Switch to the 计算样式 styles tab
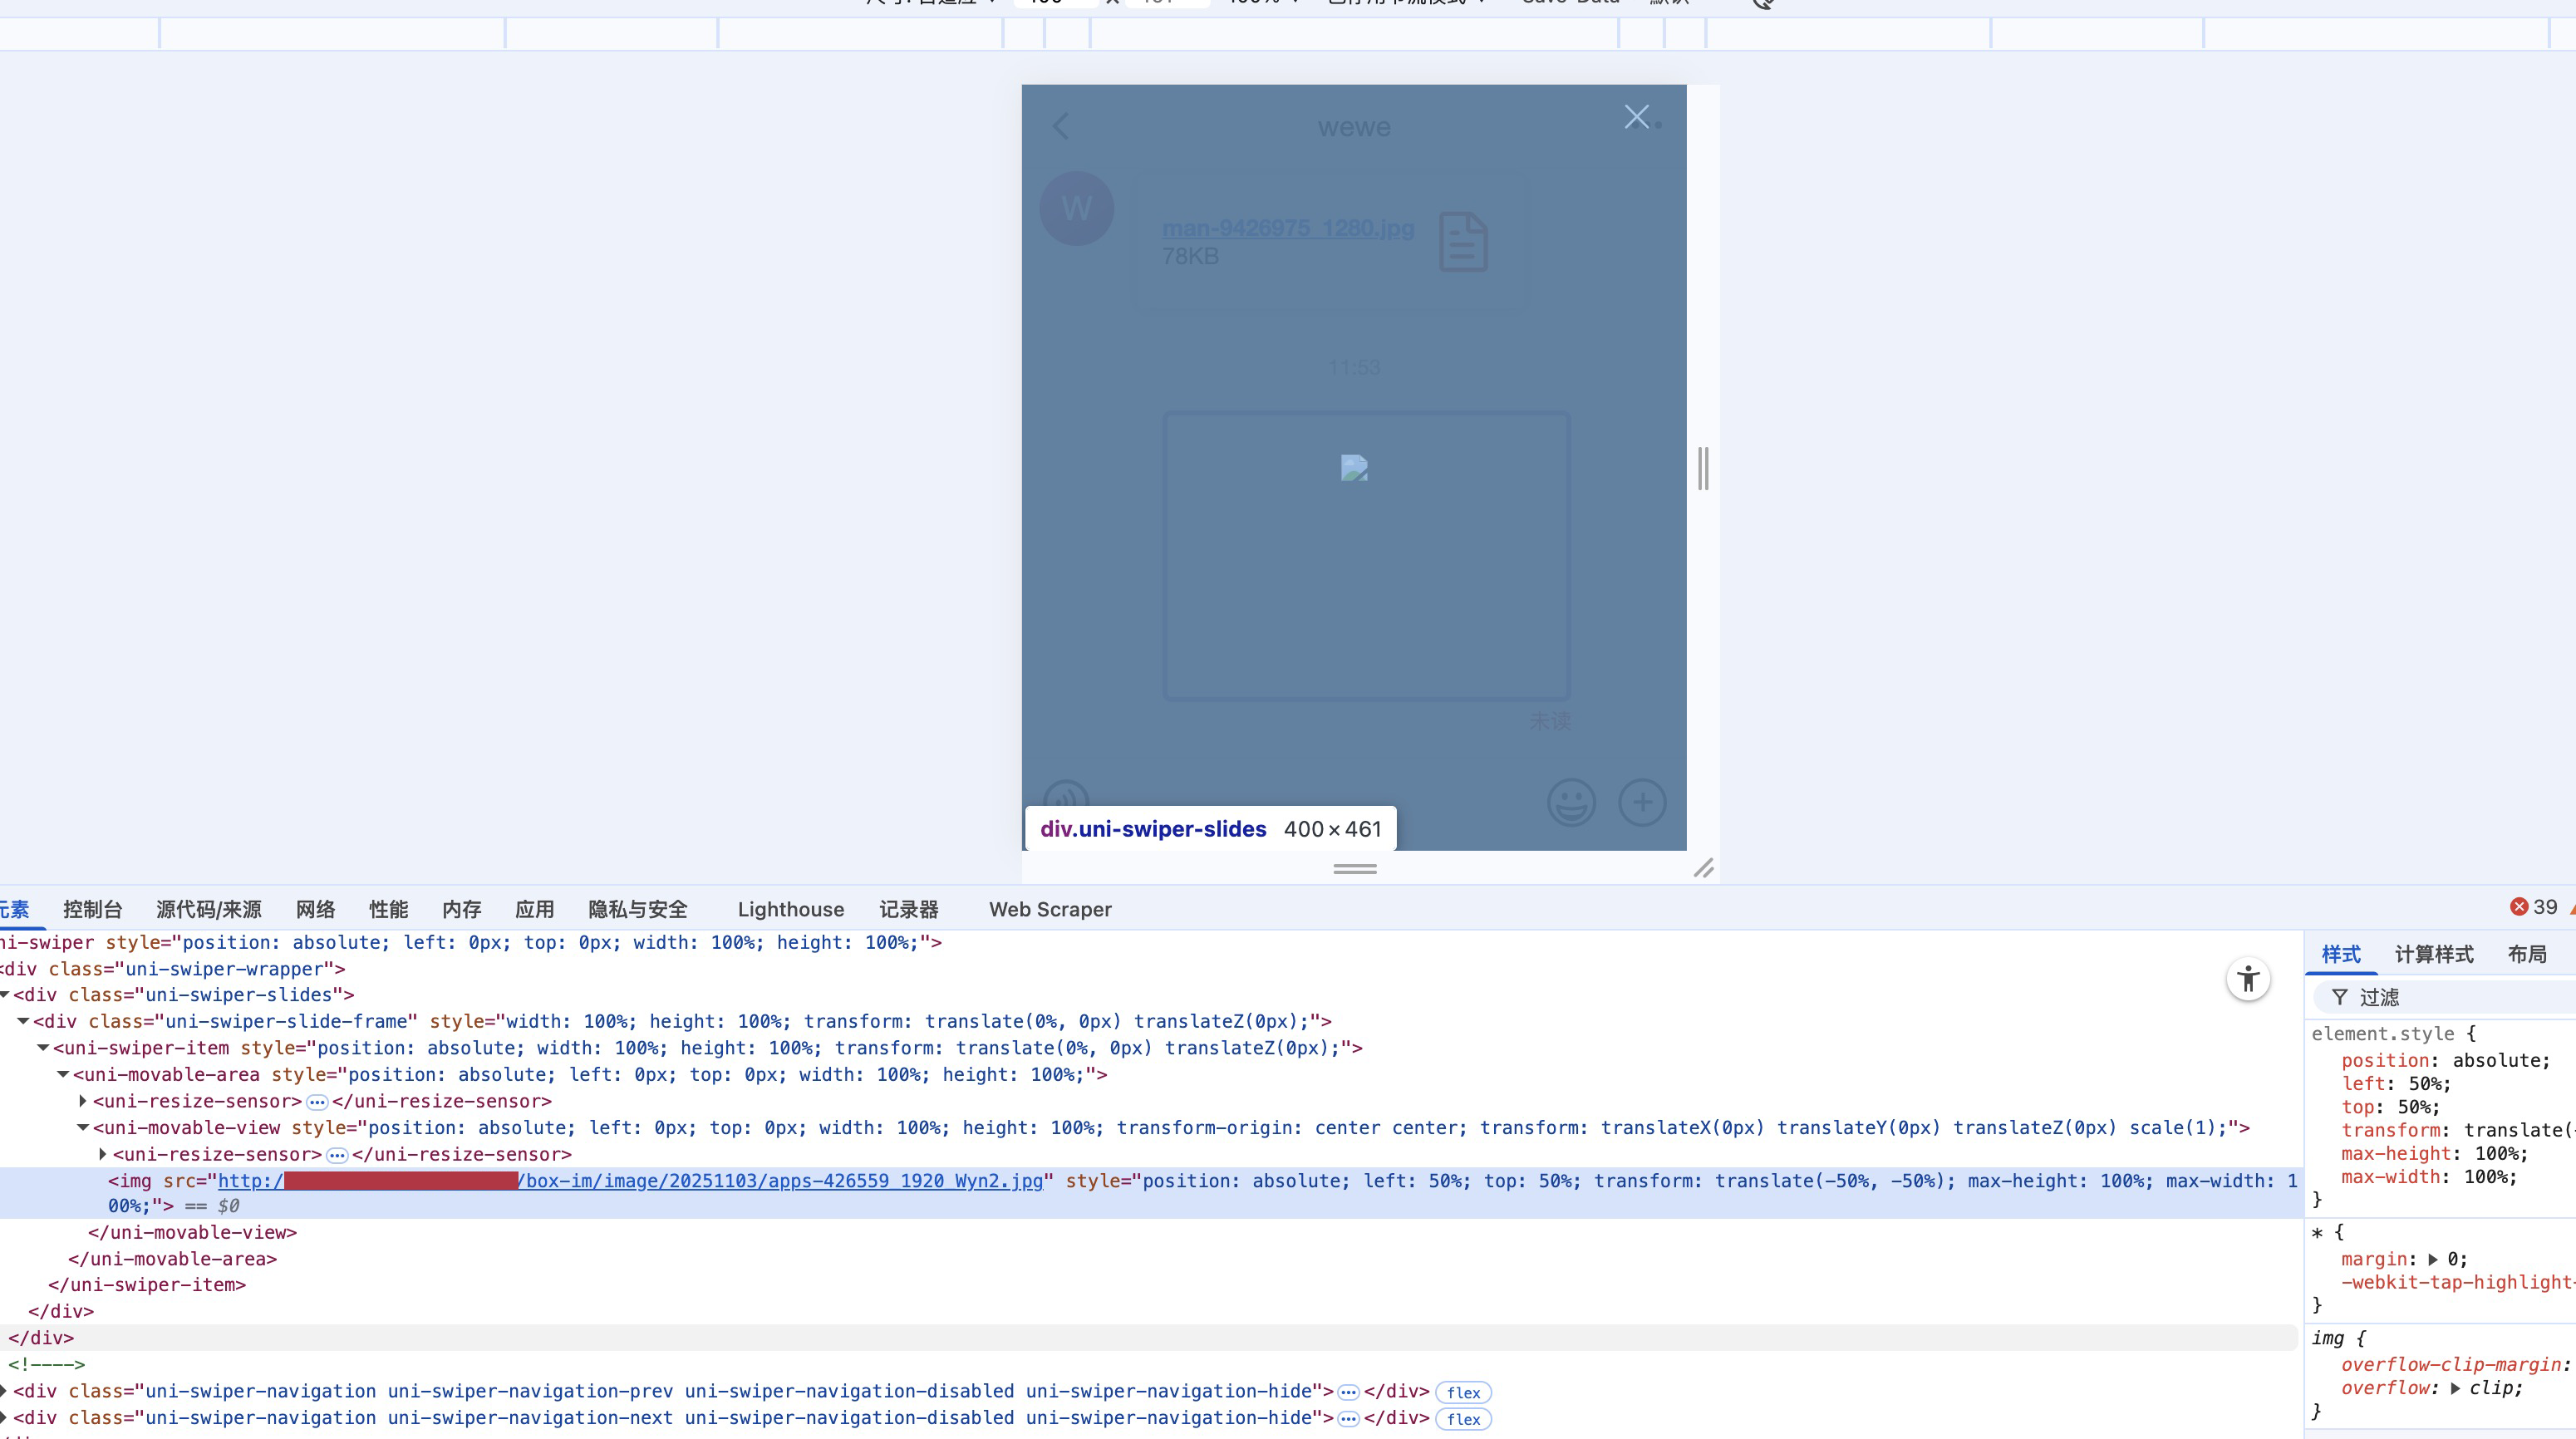Image resolution: width=2576 pixels, height=1439 pixels. 2433,954
